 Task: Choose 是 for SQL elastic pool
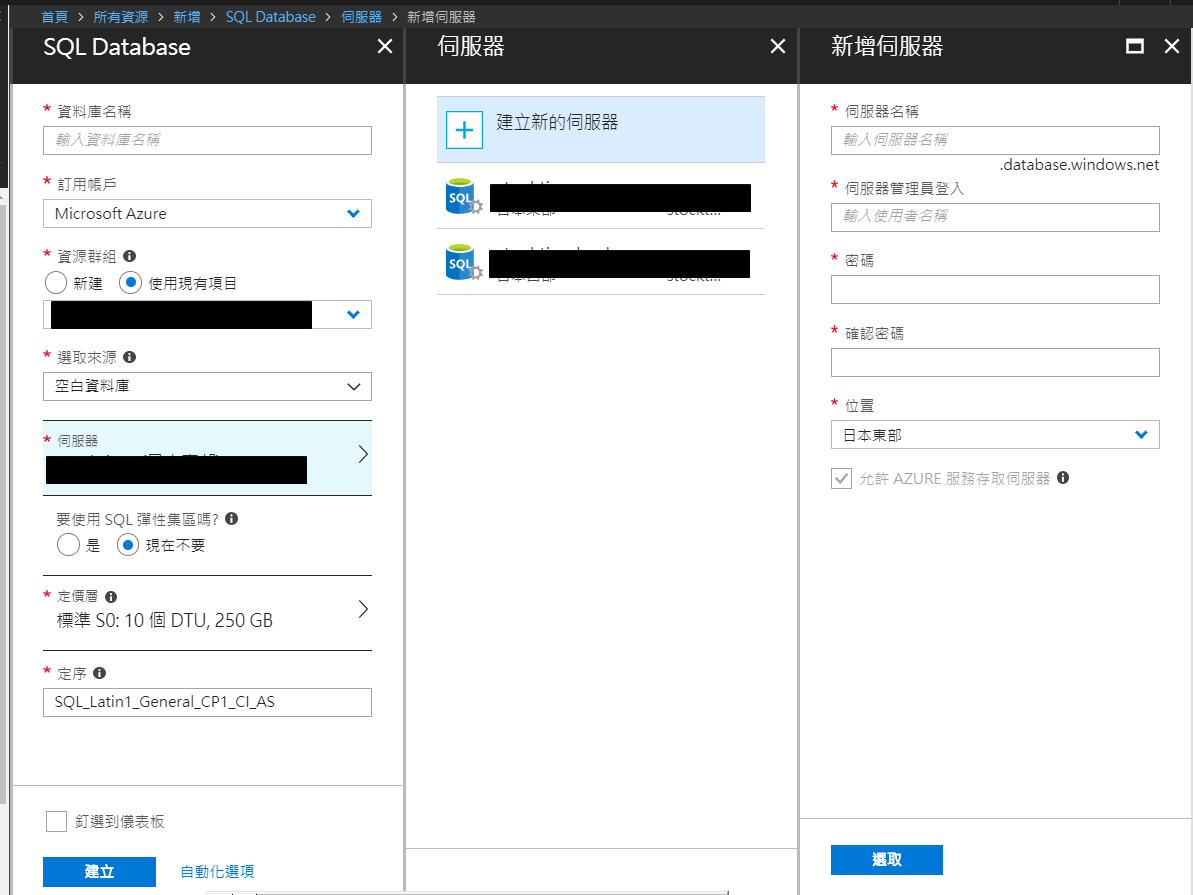click(68, 545)
